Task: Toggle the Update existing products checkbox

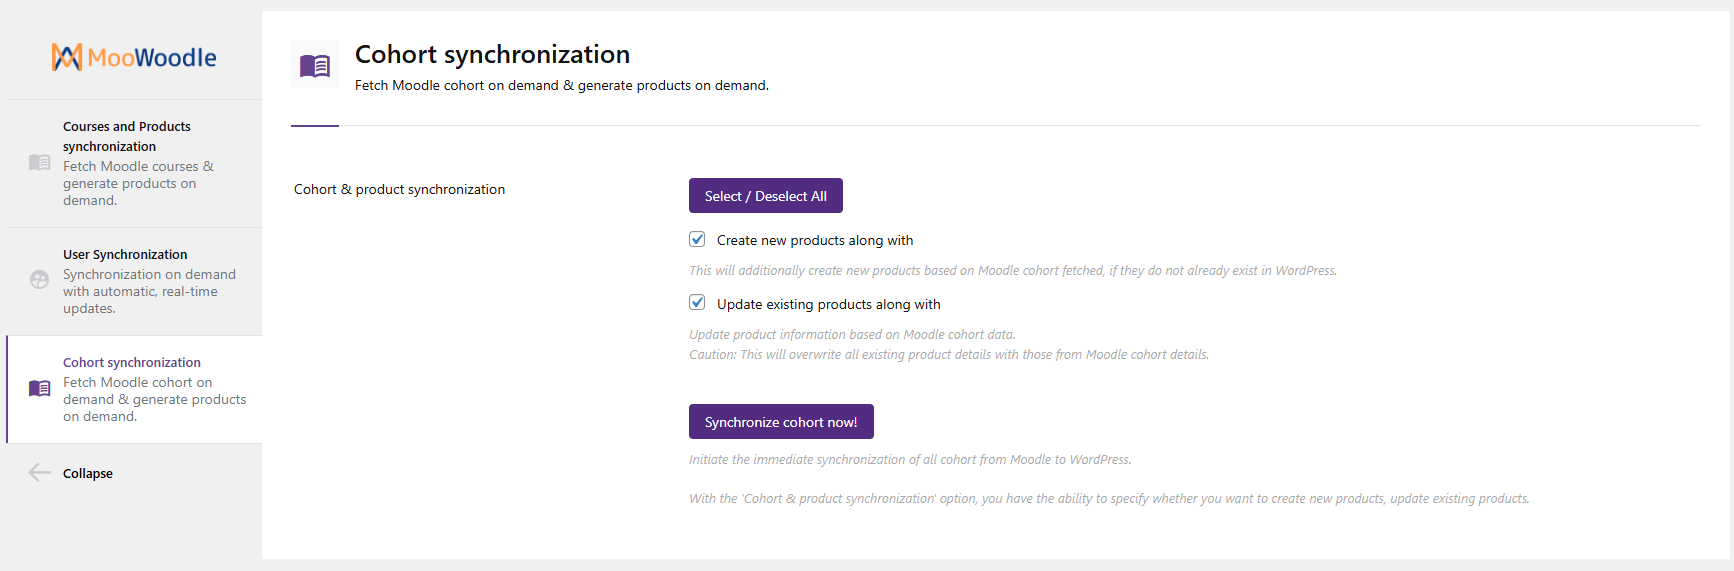Action: [697, 303]
